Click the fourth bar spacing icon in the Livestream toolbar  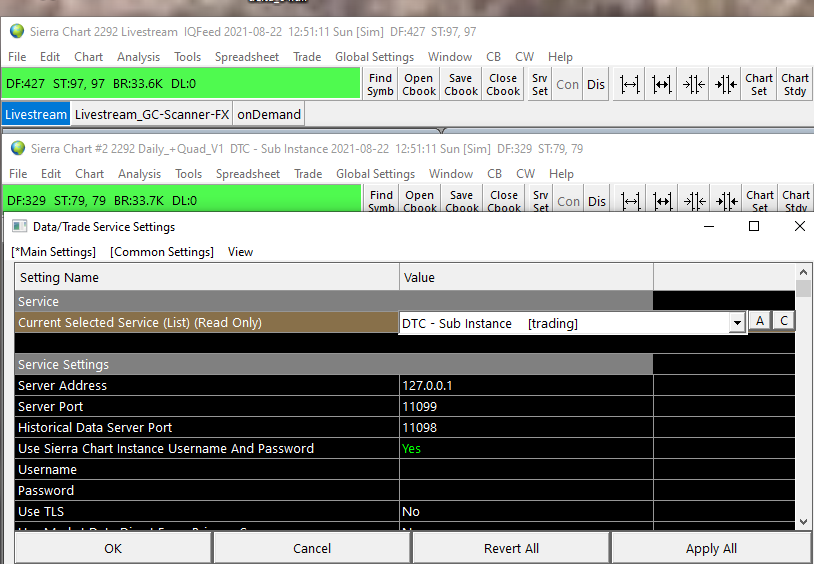pyautogui.click(x=725, y=84)
